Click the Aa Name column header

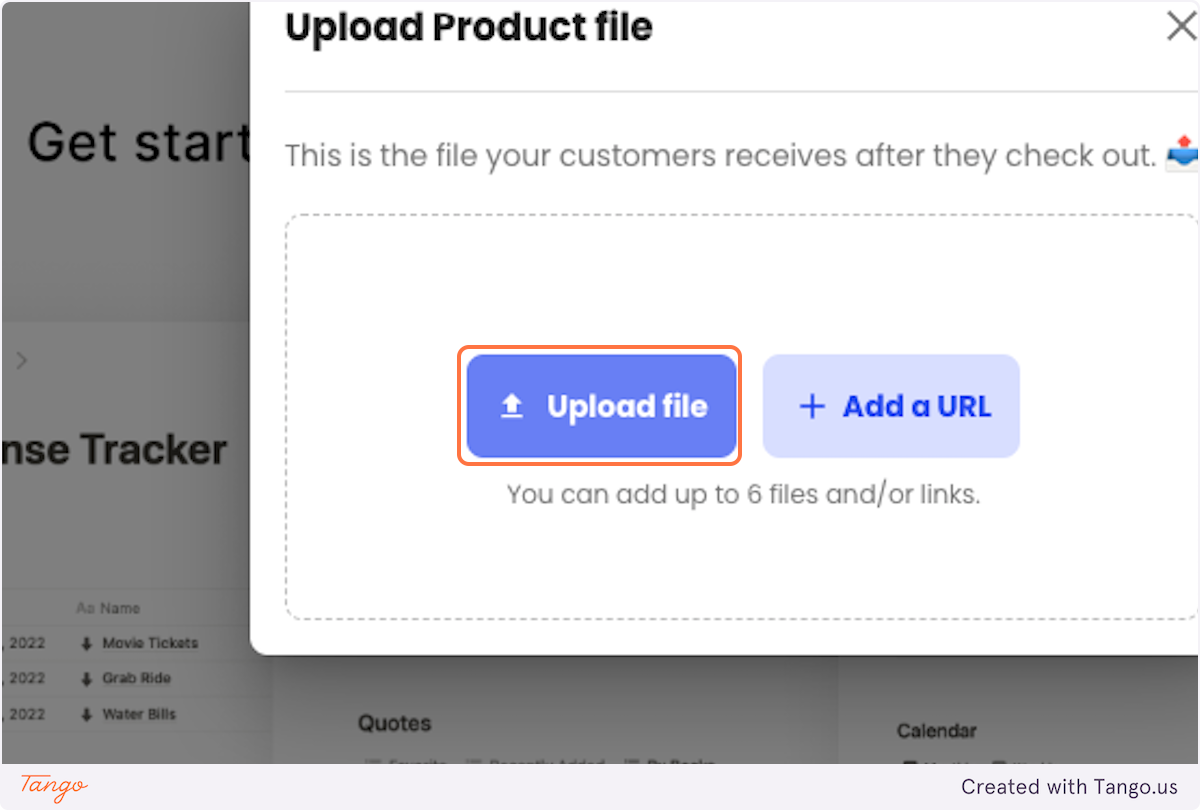point(108,608)
